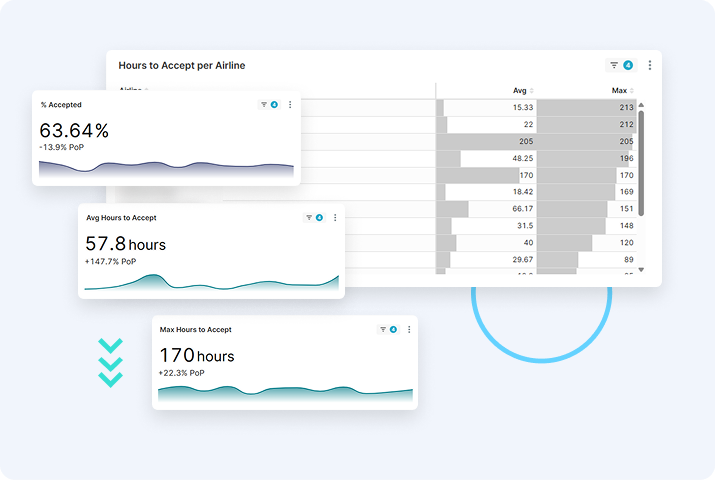Click the table's vertical scrollbar thumb
Image resolution: width=715 pixels, height=480 pixels.
[641, 160]
